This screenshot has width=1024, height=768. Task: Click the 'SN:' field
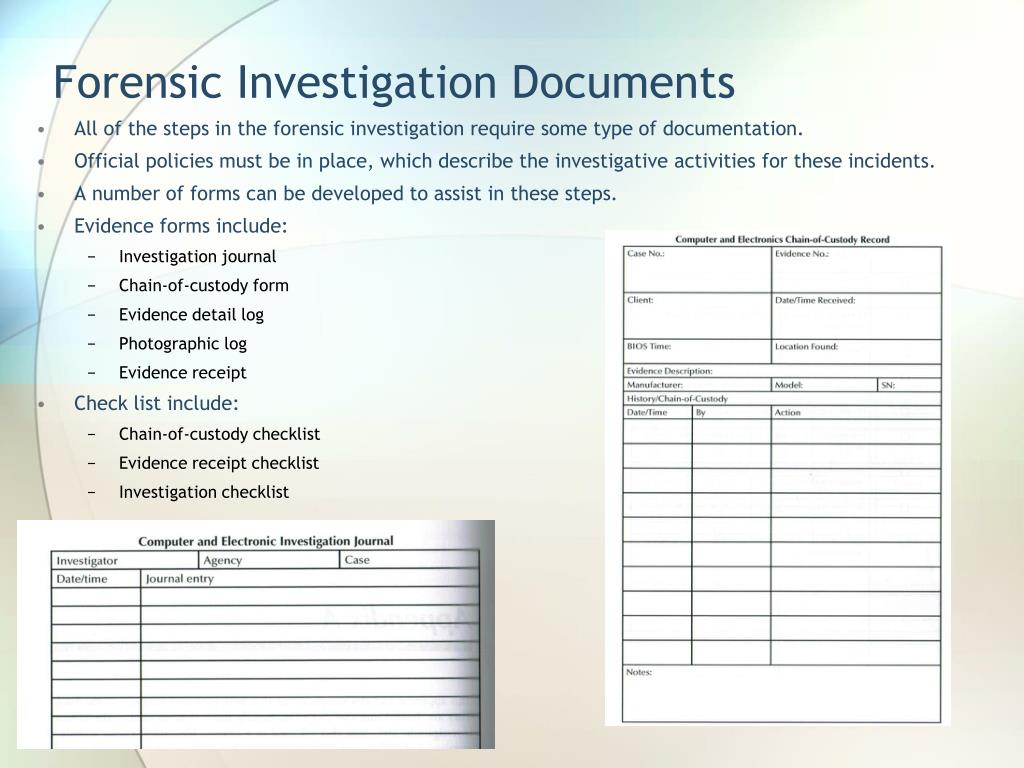click(x=910, y=385)
